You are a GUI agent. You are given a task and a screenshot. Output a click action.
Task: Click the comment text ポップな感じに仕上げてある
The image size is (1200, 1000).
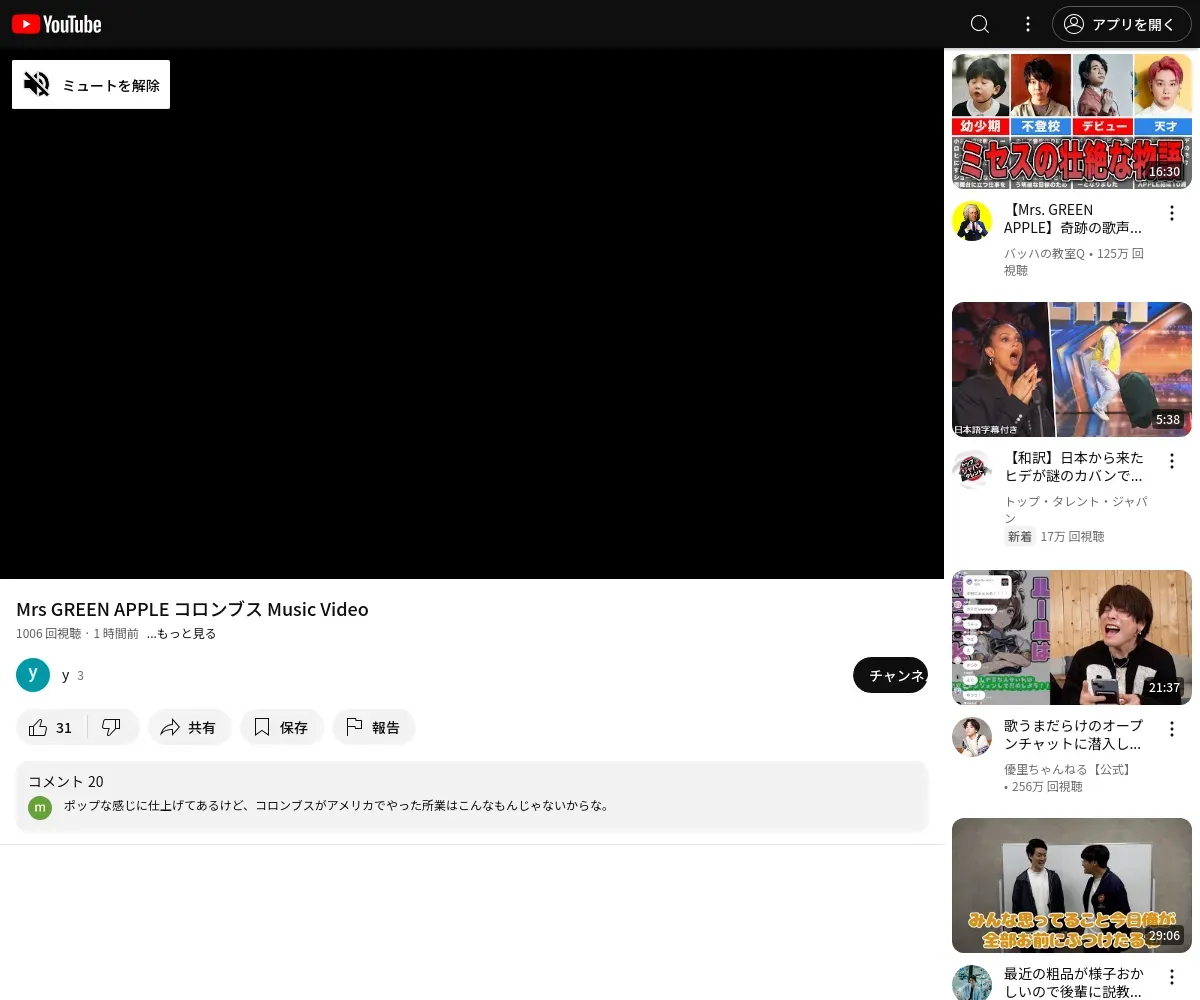click(336, 805)
